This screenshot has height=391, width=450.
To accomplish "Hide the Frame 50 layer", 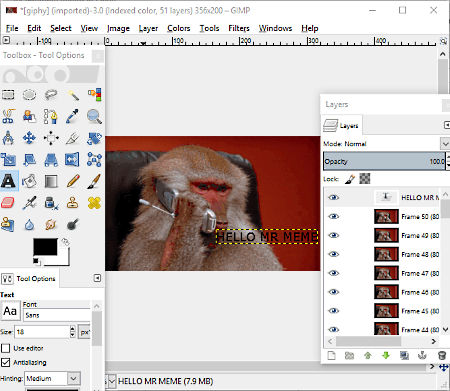I will tap(333, 216).
